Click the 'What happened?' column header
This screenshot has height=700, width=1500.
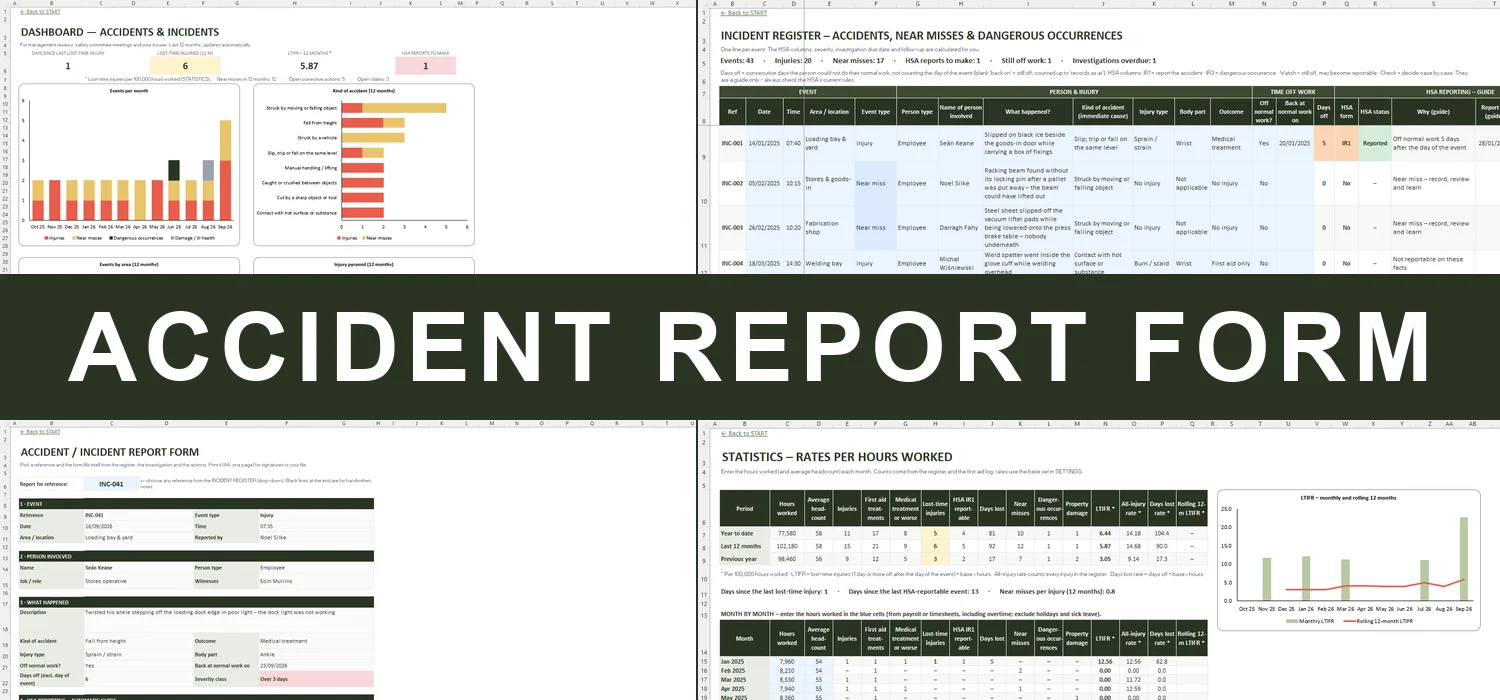(1027, 111)
